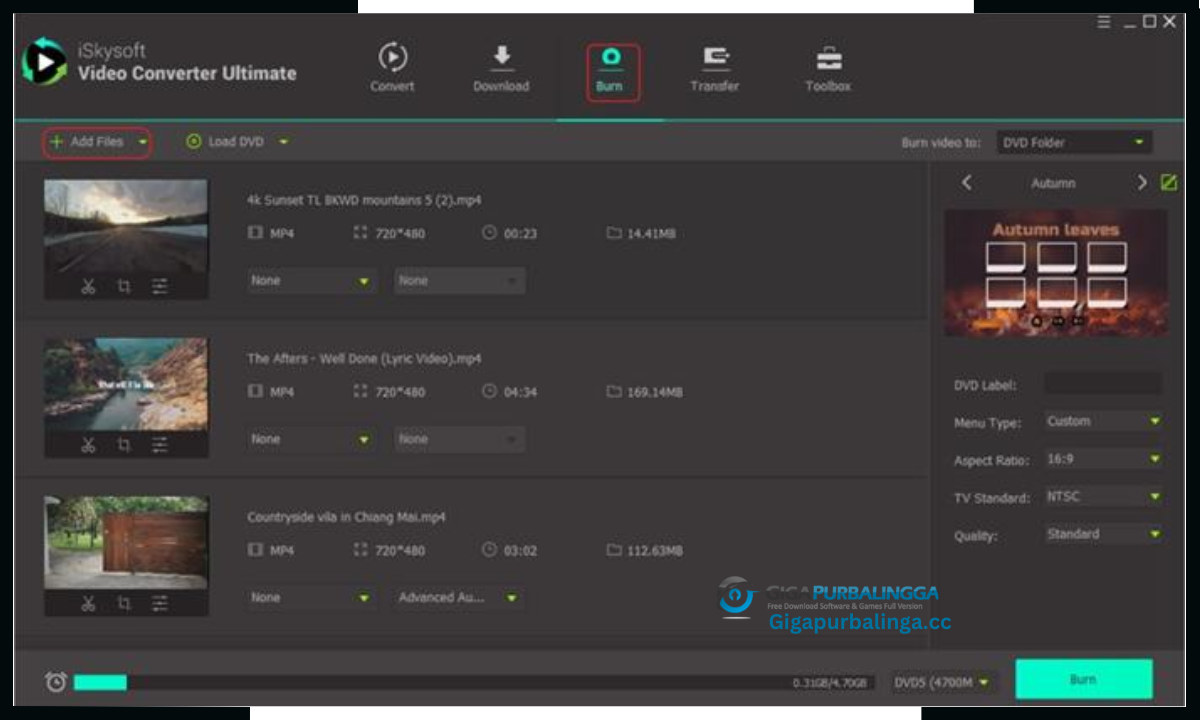Open the Menu Type Custom dropdown
Viewport: 1200px width, 720px height.
click(1103, 421)
